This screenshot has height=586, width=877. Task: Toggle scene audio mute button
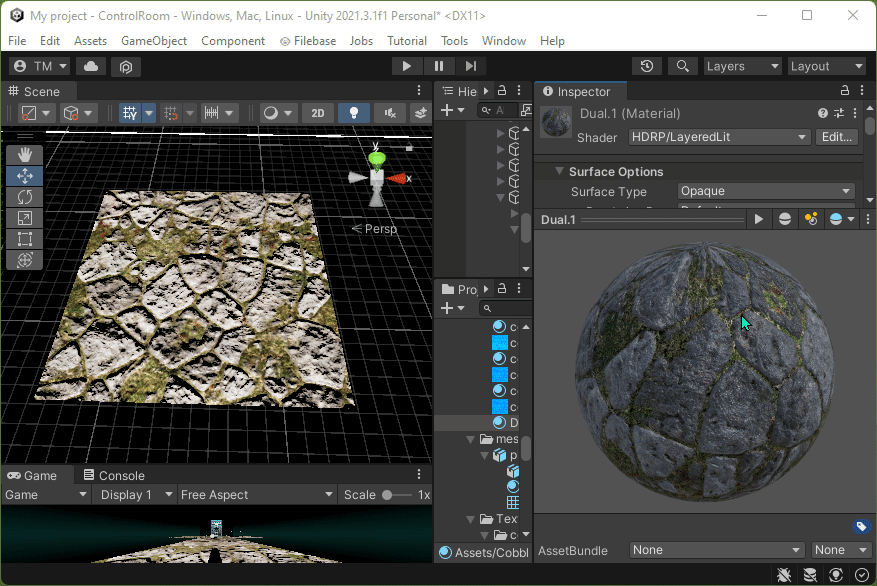coord(388,113)
